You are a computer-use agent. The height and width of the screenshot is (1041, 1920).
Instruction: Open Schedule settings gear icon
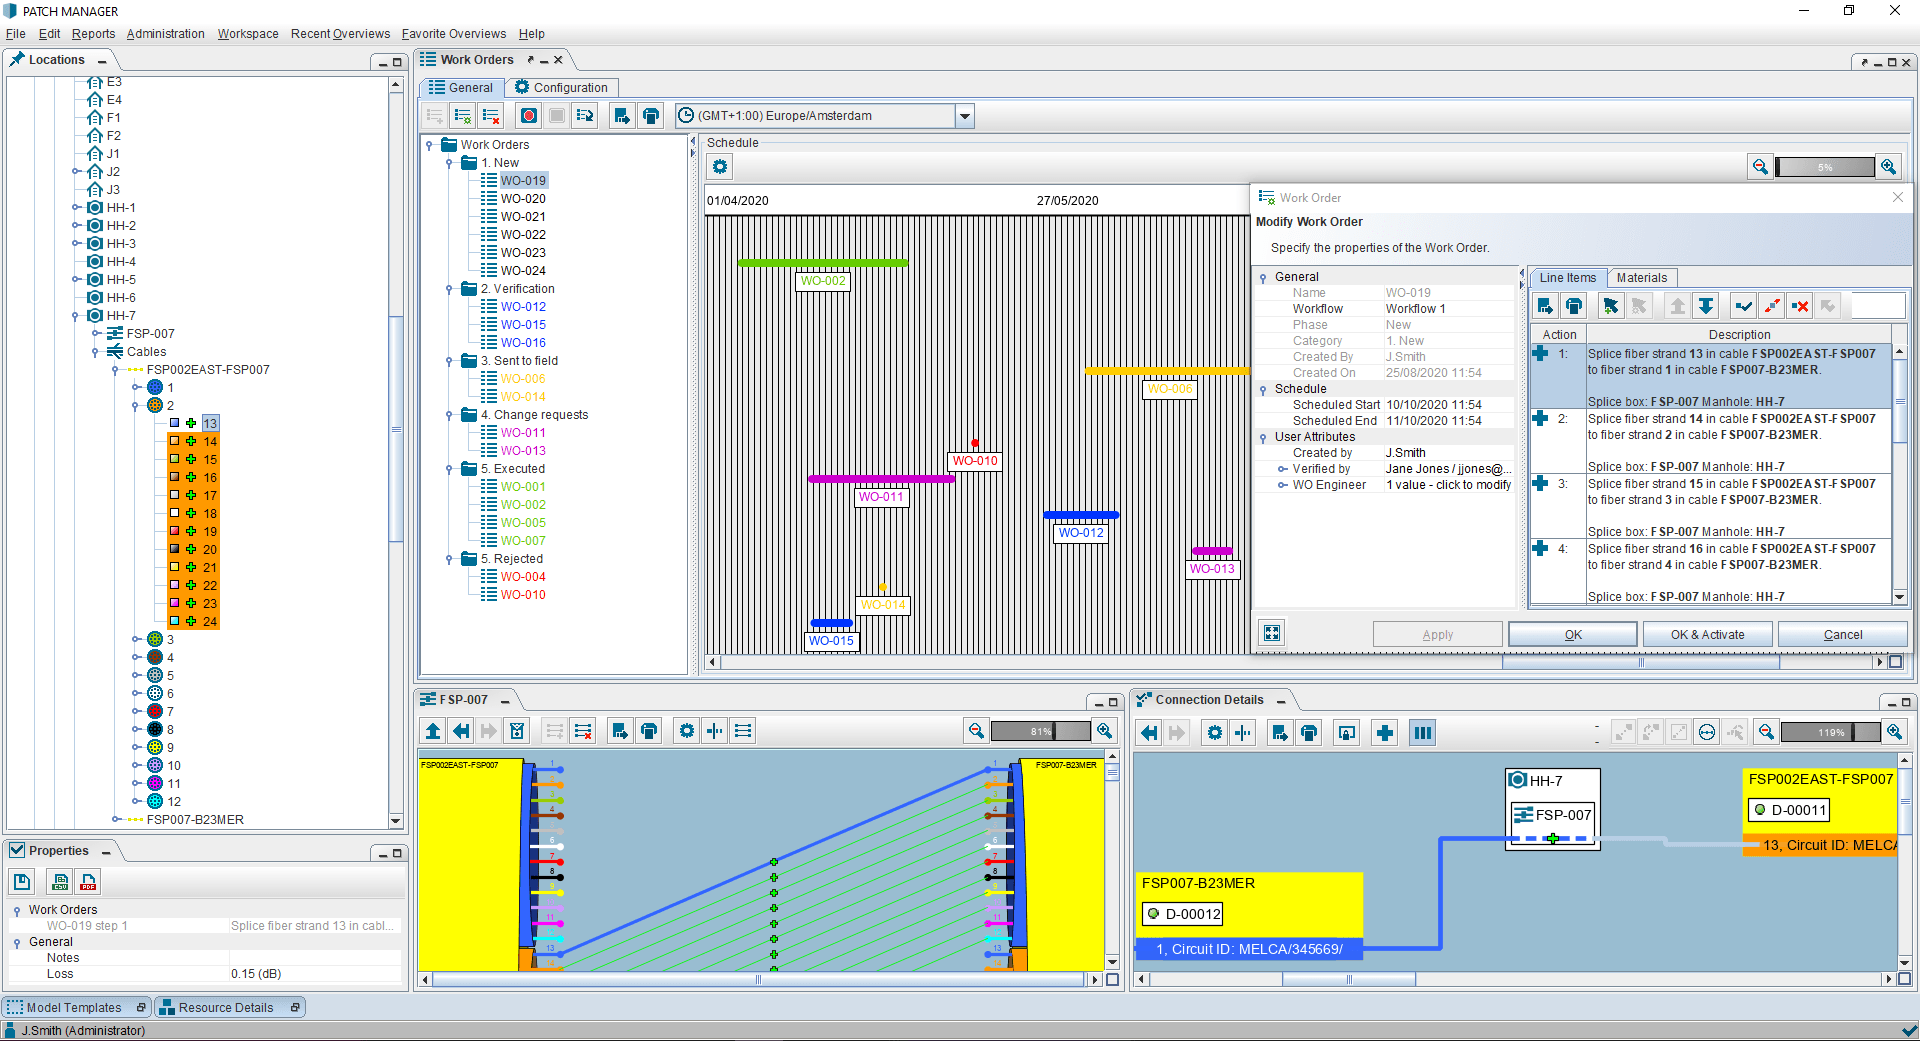coord(720,166)
